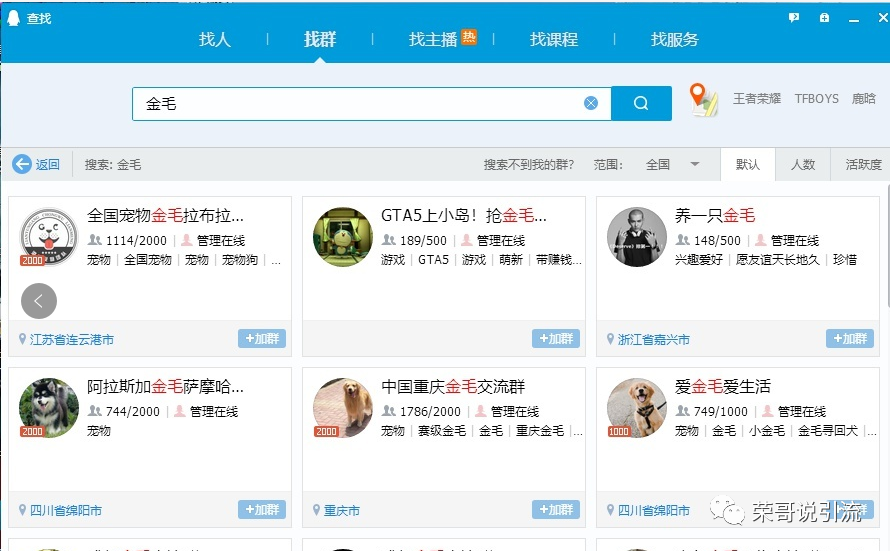Open group title 阿拉斯加金毛萨摩哈...
This screenshot has width=890, height=551.
click(x=165, y=387)
